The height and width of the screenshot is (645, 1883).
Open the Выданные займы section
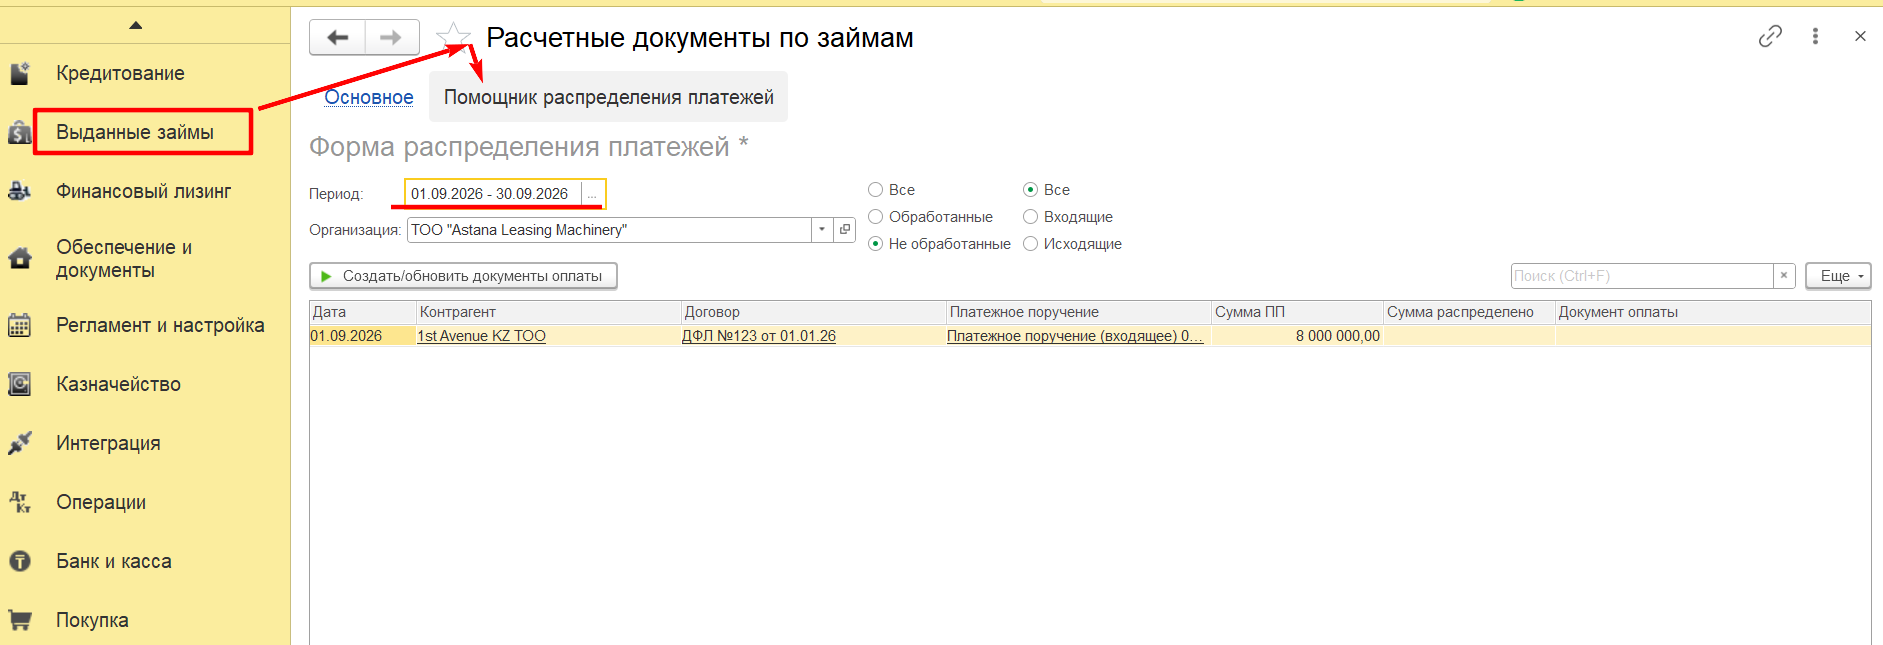tap(135, 132)
